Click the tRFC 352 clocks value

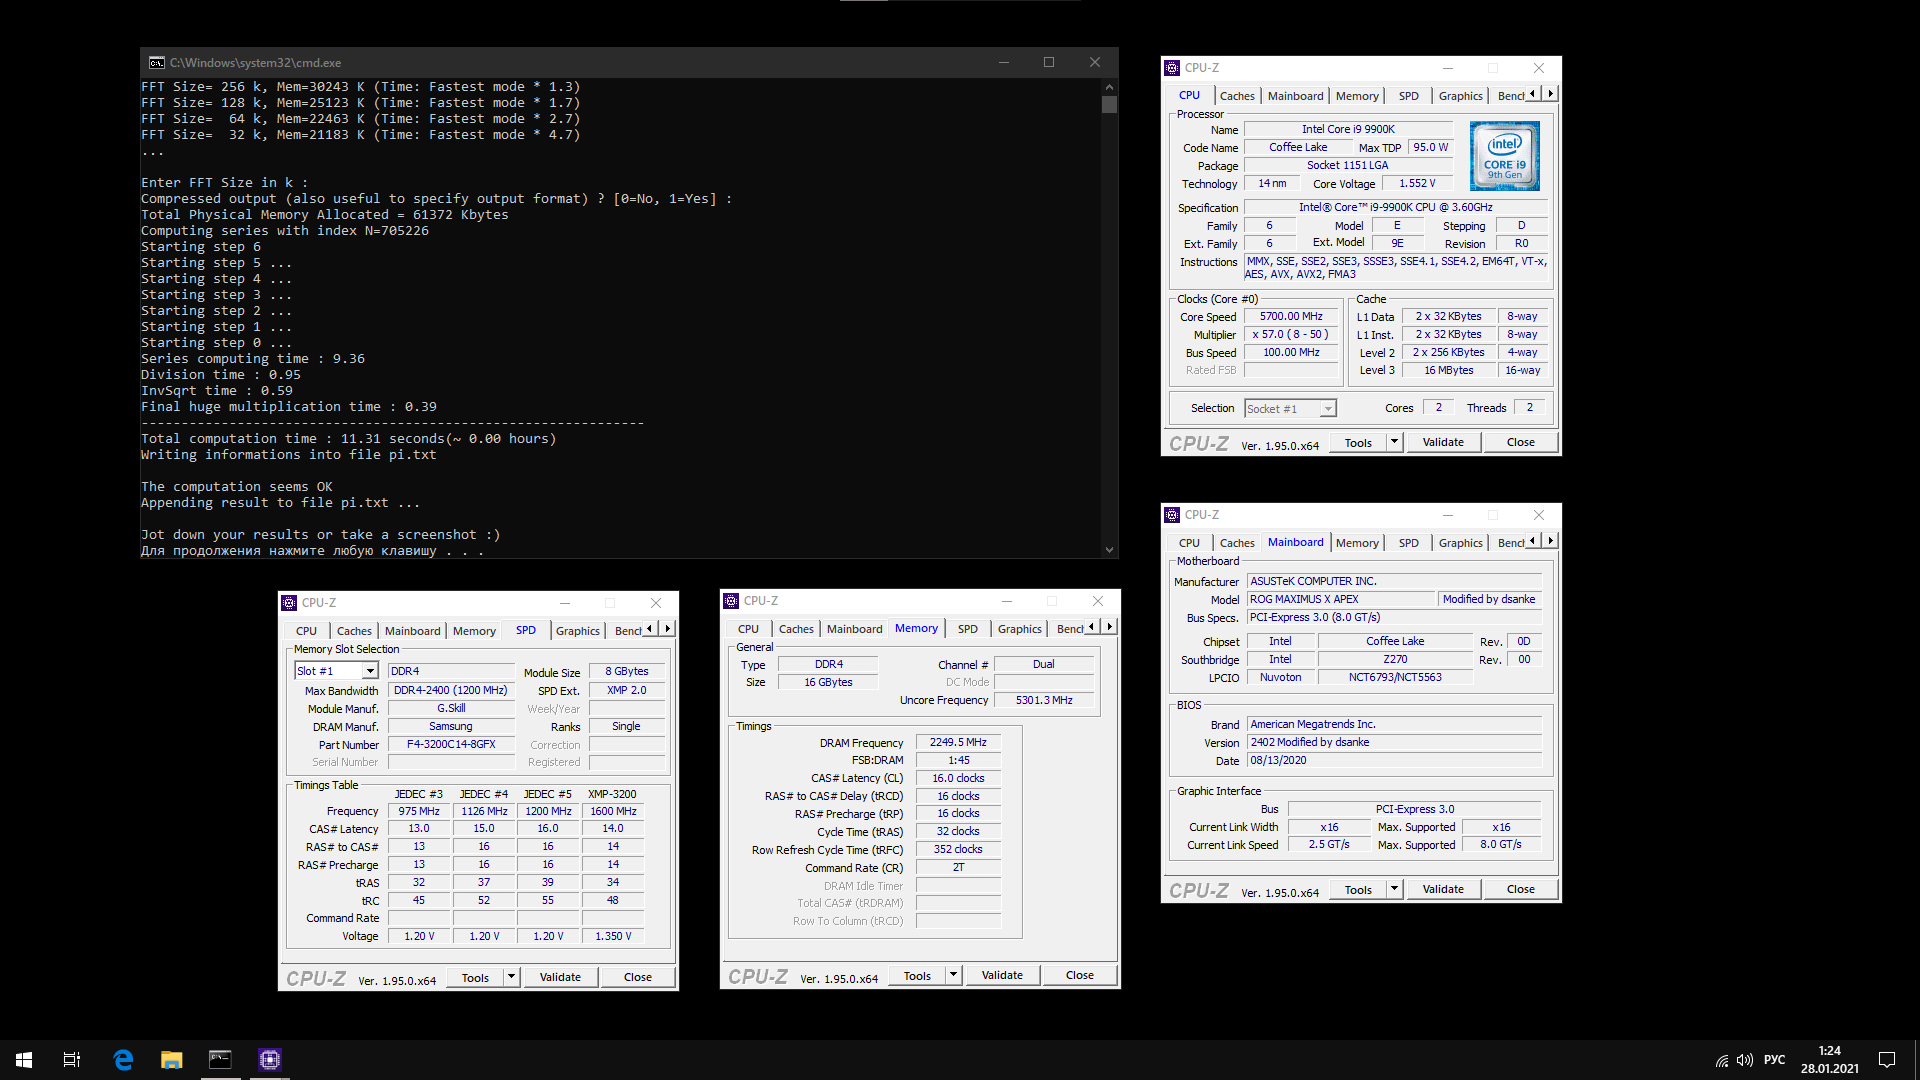point(958,849)
